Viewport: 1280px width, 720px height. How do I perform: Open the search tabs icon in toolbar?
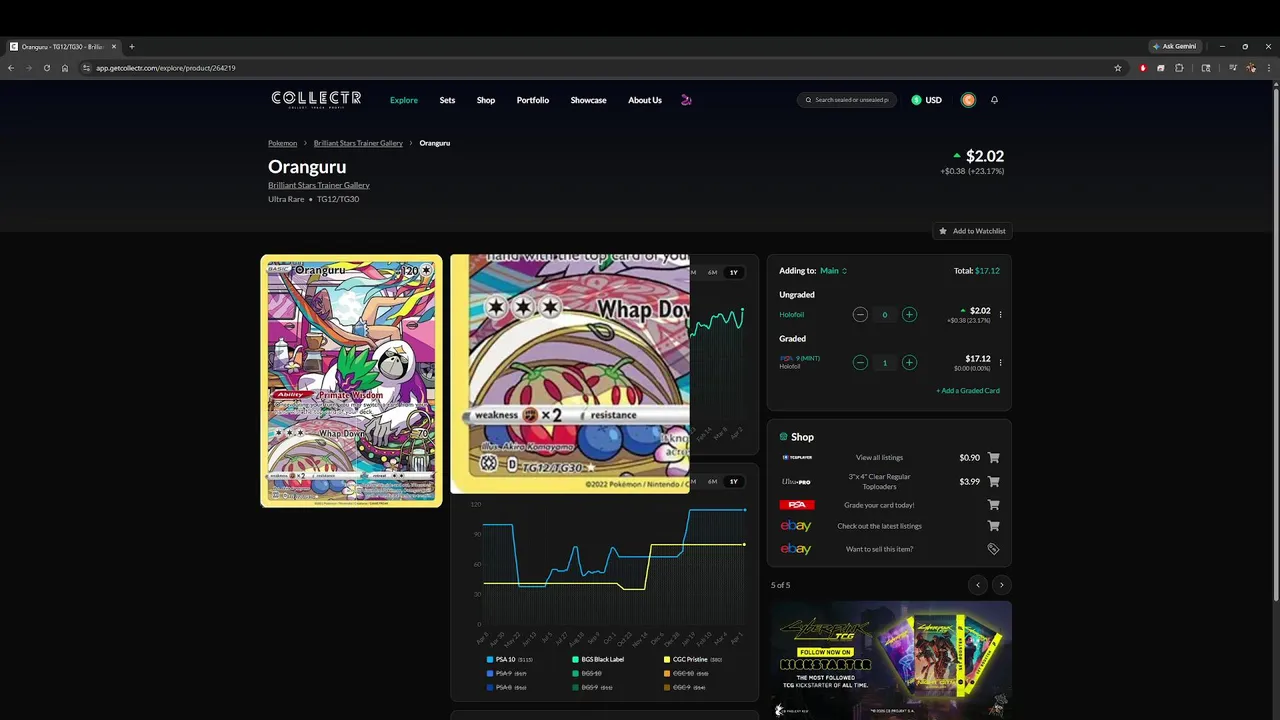coord(1206,68)
